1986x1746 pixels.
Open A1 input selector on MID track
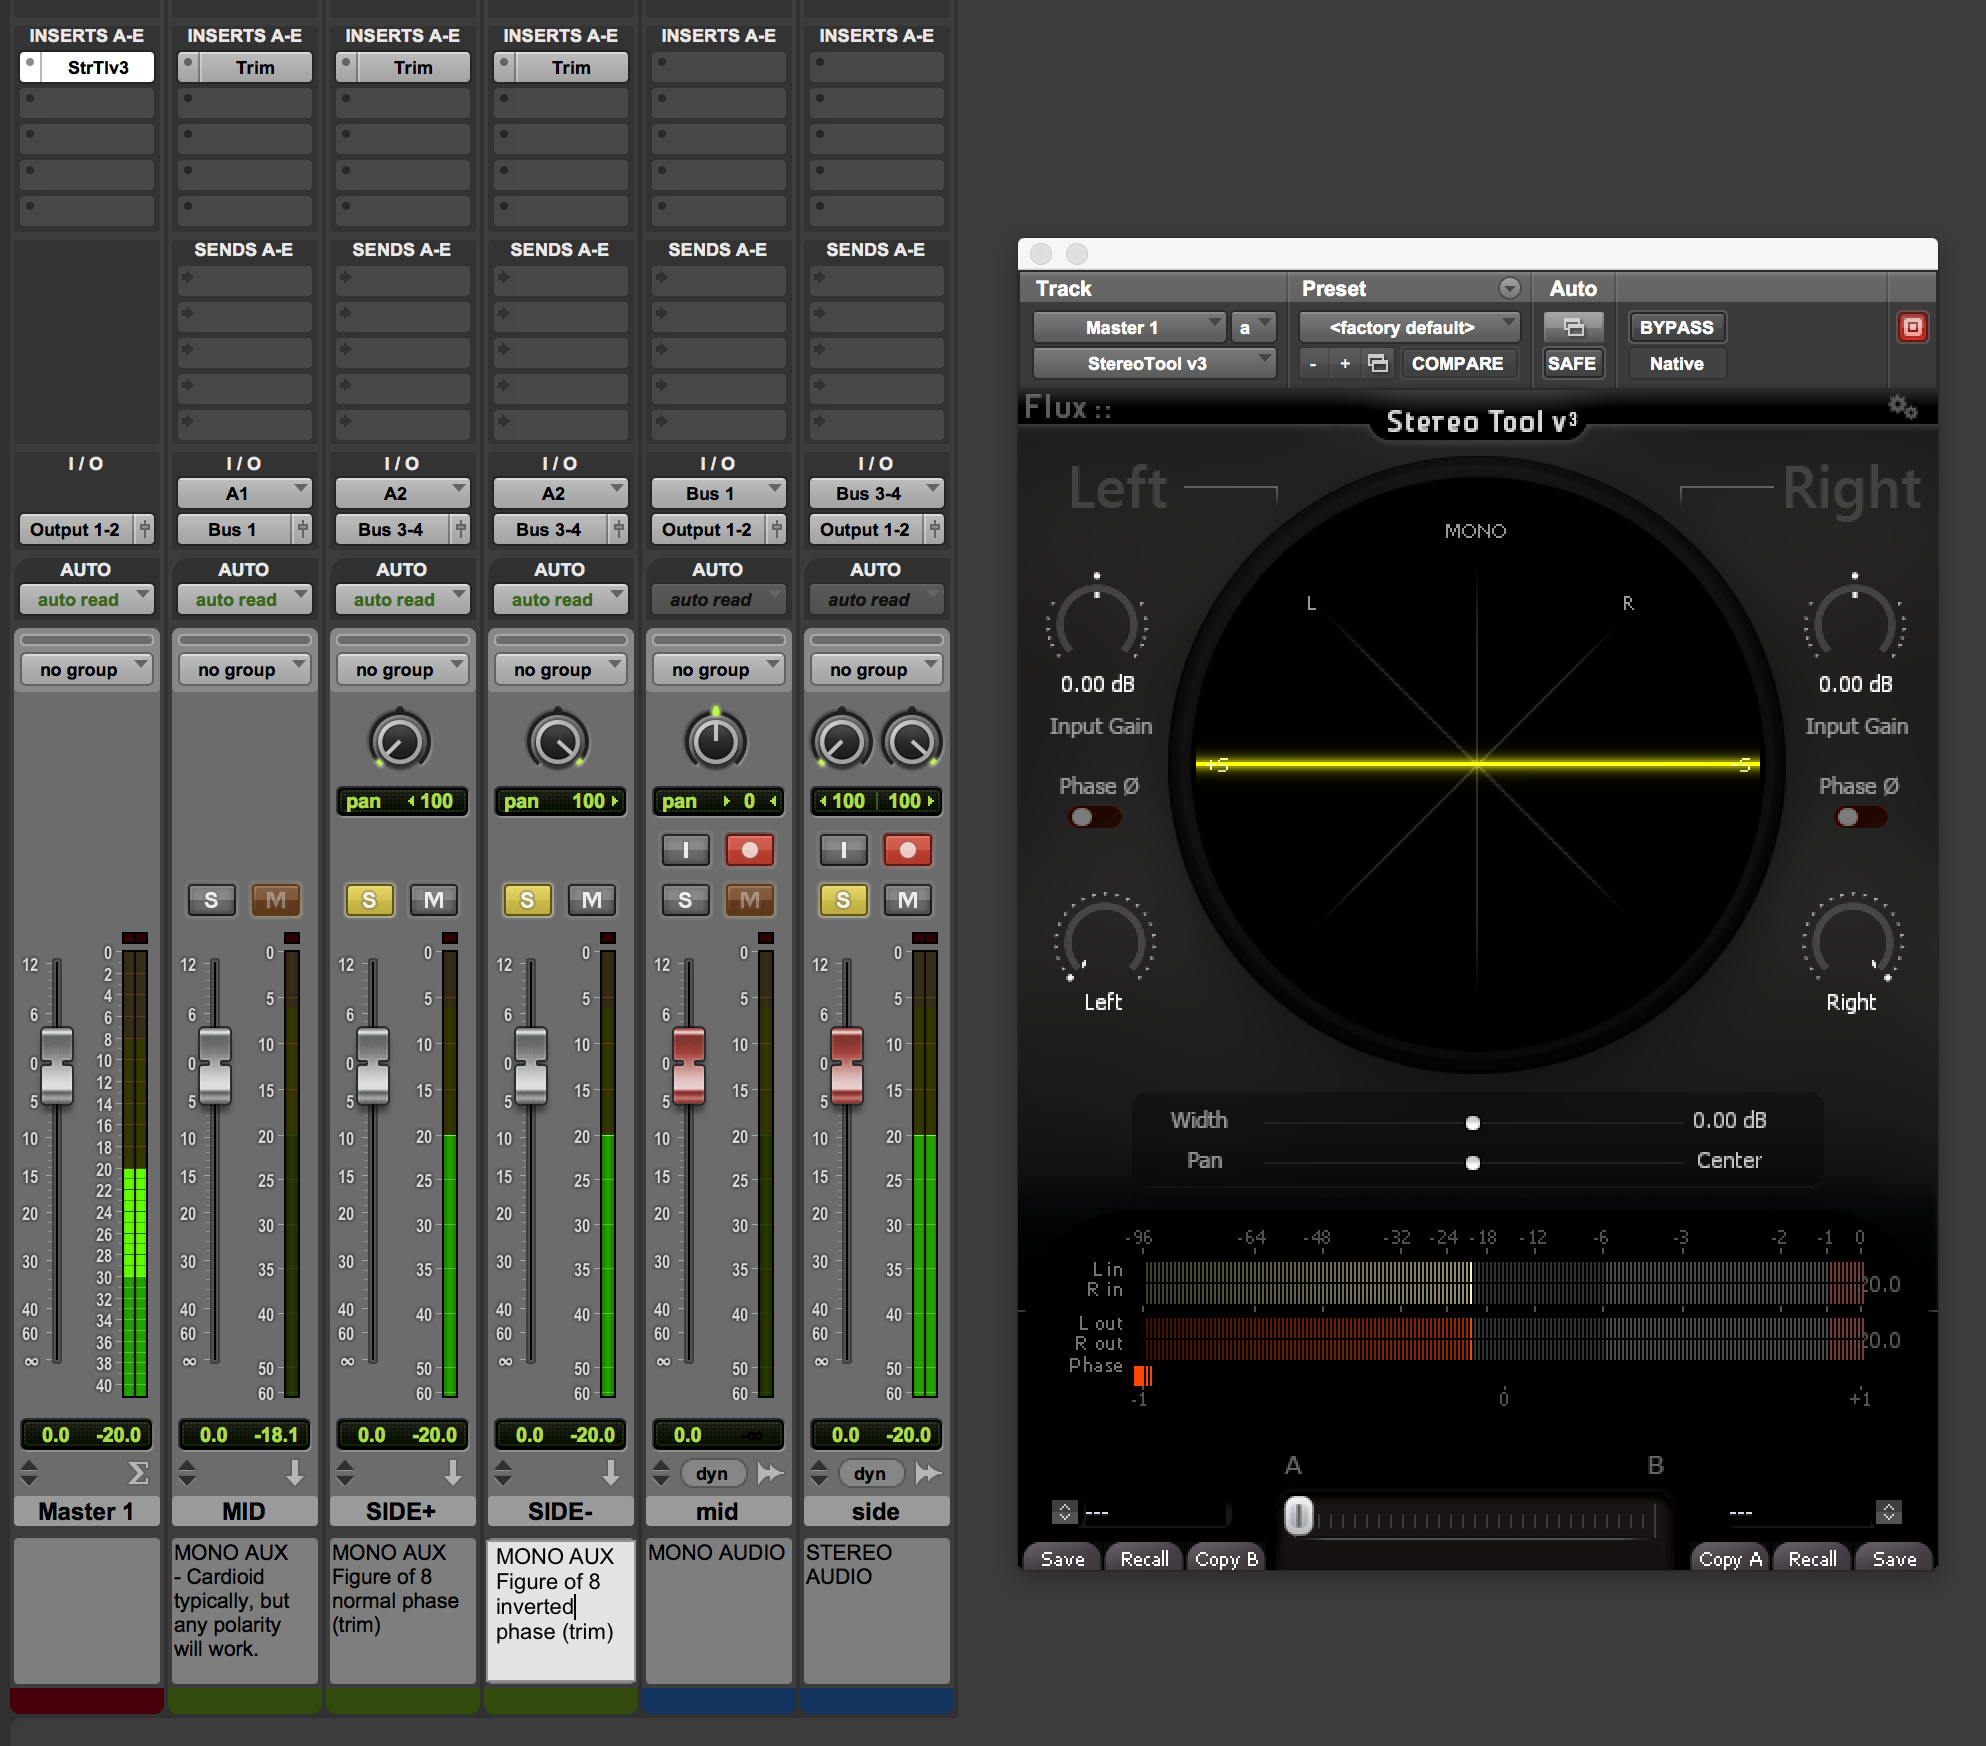pyautogui.click(x=244, y=493)
